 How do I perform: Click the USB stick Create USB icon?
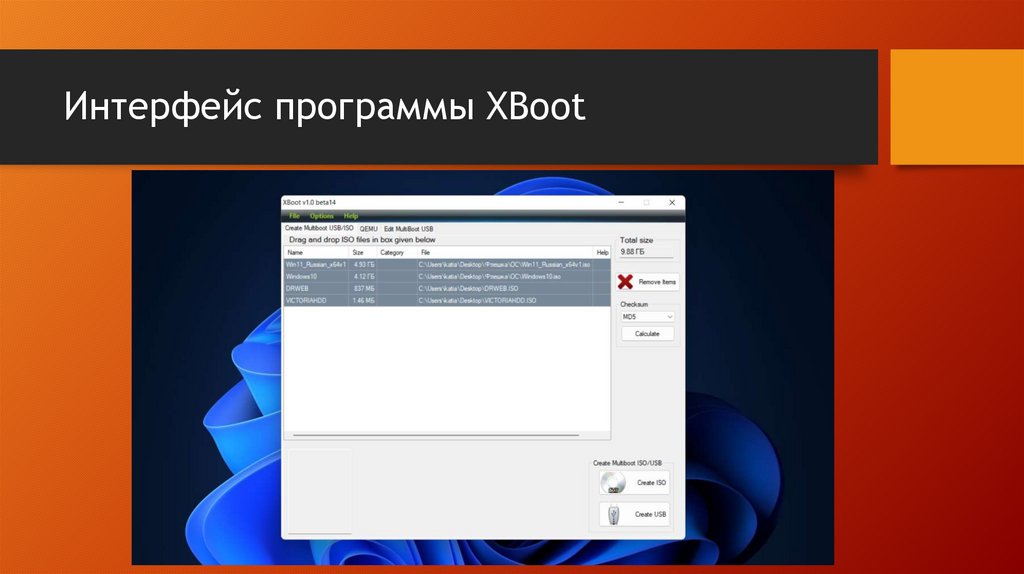click(x=613, y=515)
